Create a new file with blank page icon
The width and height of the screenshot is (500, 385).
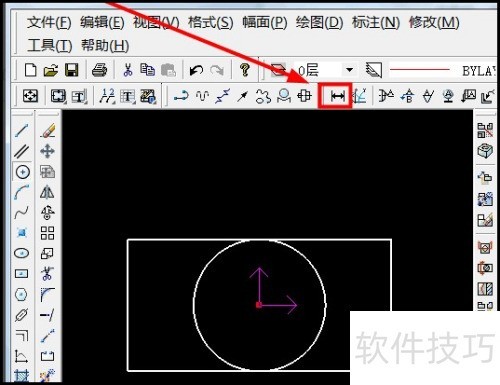point(31,70)
